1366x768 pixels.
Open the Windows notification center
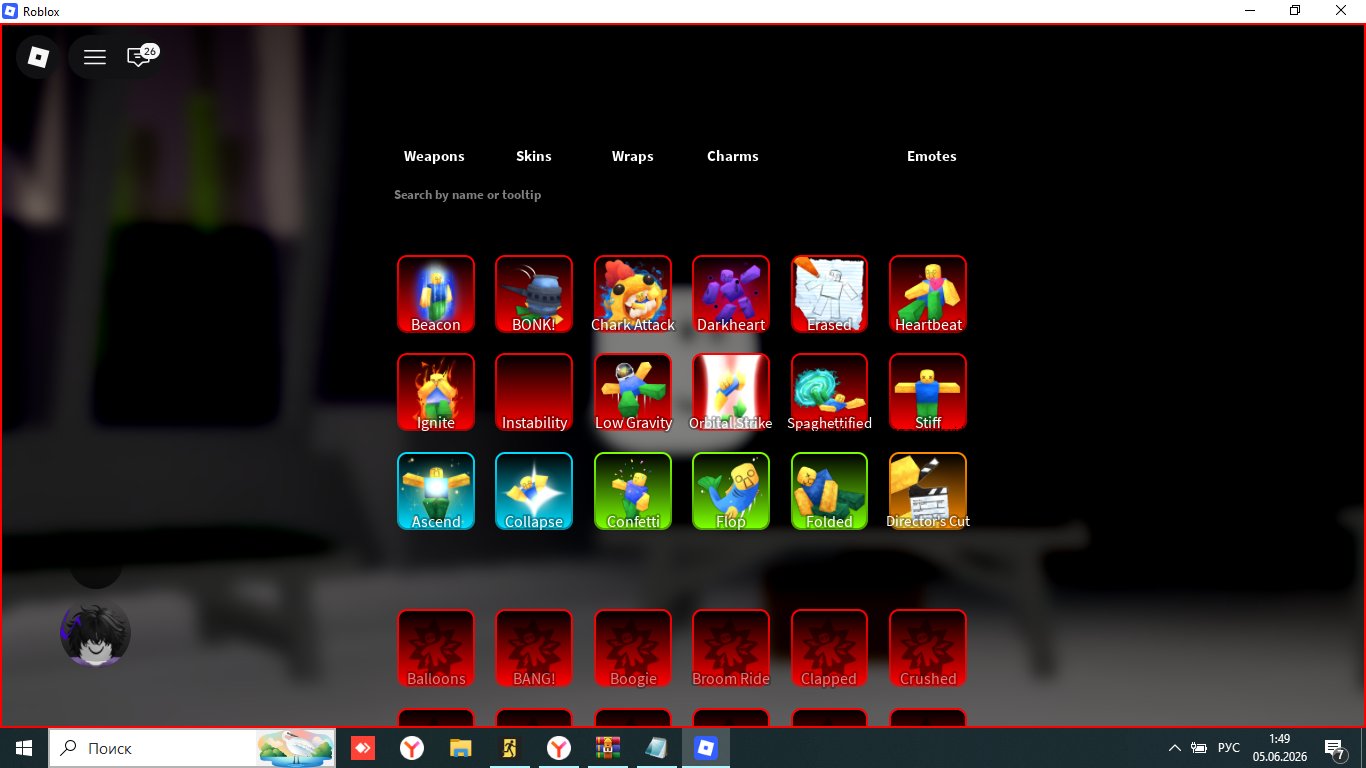coord(1334,748)
